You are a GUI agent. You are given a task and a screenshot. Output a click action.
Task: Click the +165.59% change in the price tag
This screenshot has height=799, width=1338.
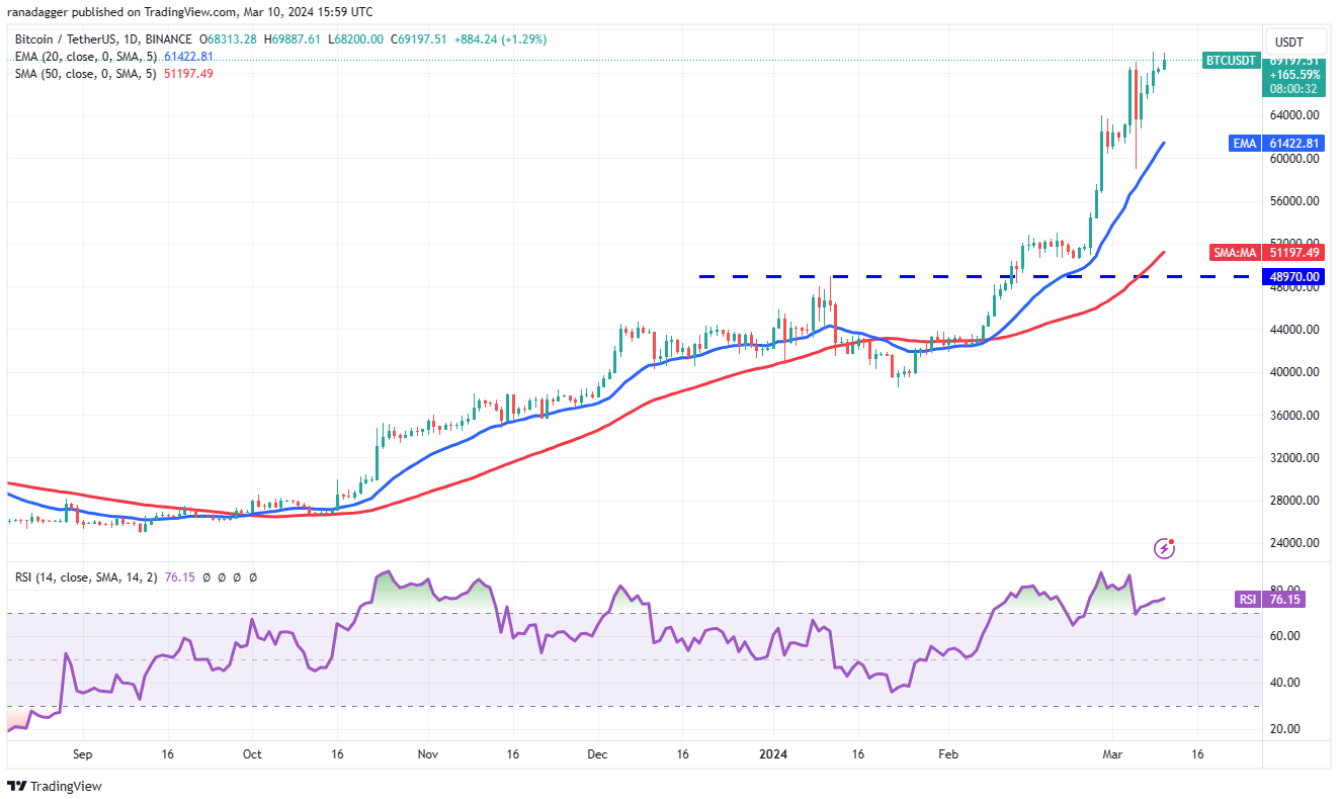click(1296, 74)
